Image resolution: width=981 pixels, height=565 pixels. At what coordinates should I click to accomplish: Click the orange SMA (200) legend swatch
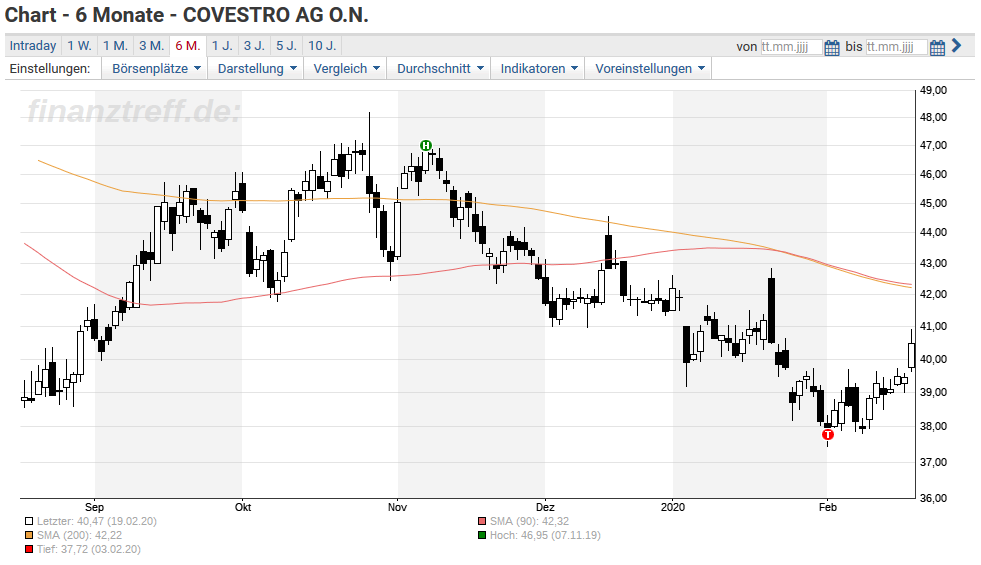[x=29, y=535]
